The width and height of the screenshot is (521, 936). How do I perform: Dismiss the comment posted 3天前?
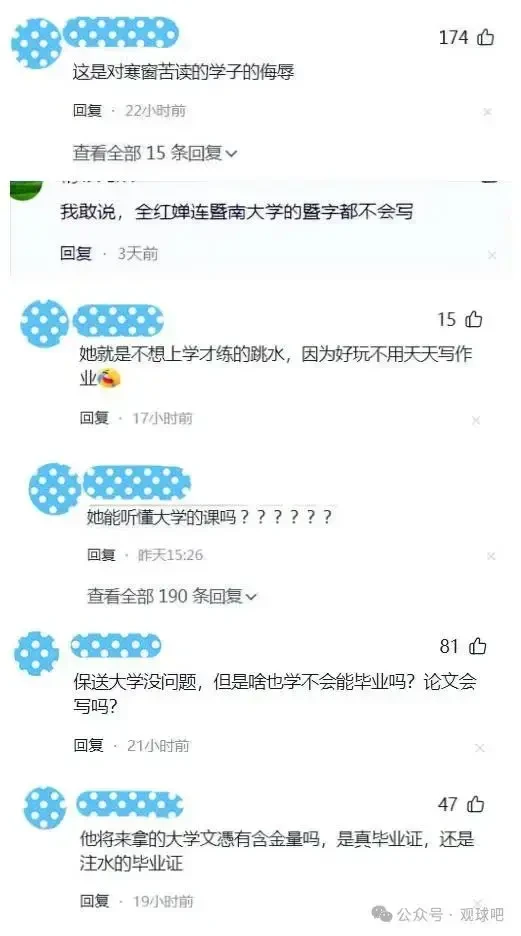[x=492, y=255]
